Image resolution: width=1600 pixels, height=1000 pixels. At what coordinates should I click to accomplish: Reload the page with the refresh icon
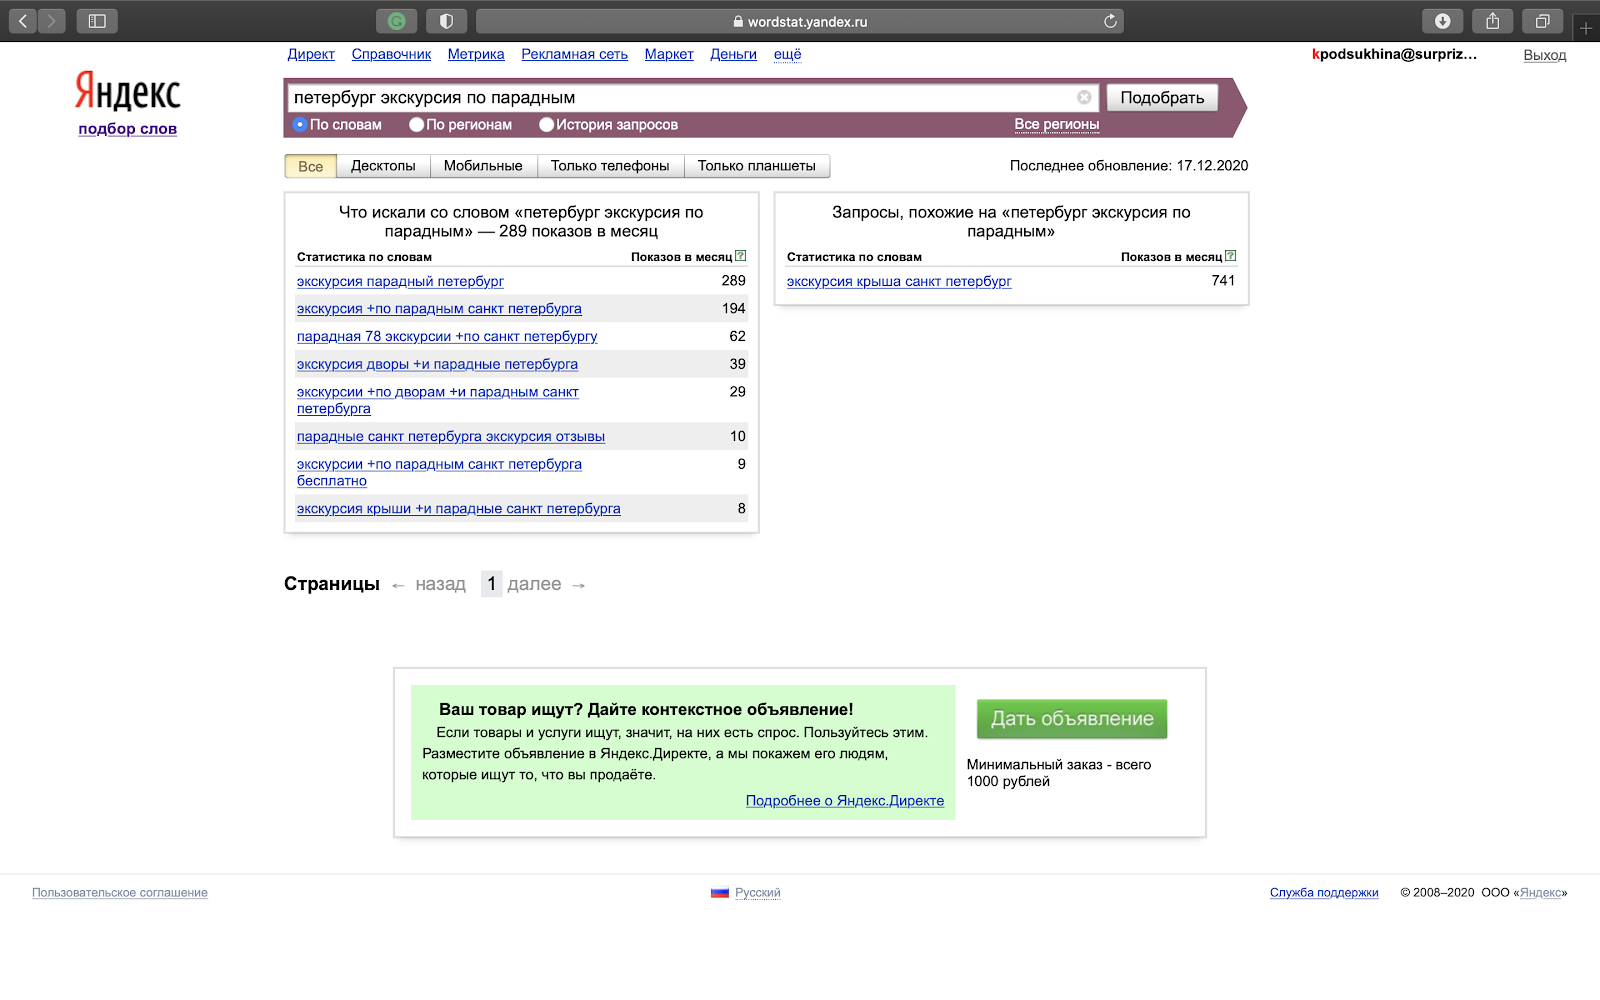(x=1110, y=21)
